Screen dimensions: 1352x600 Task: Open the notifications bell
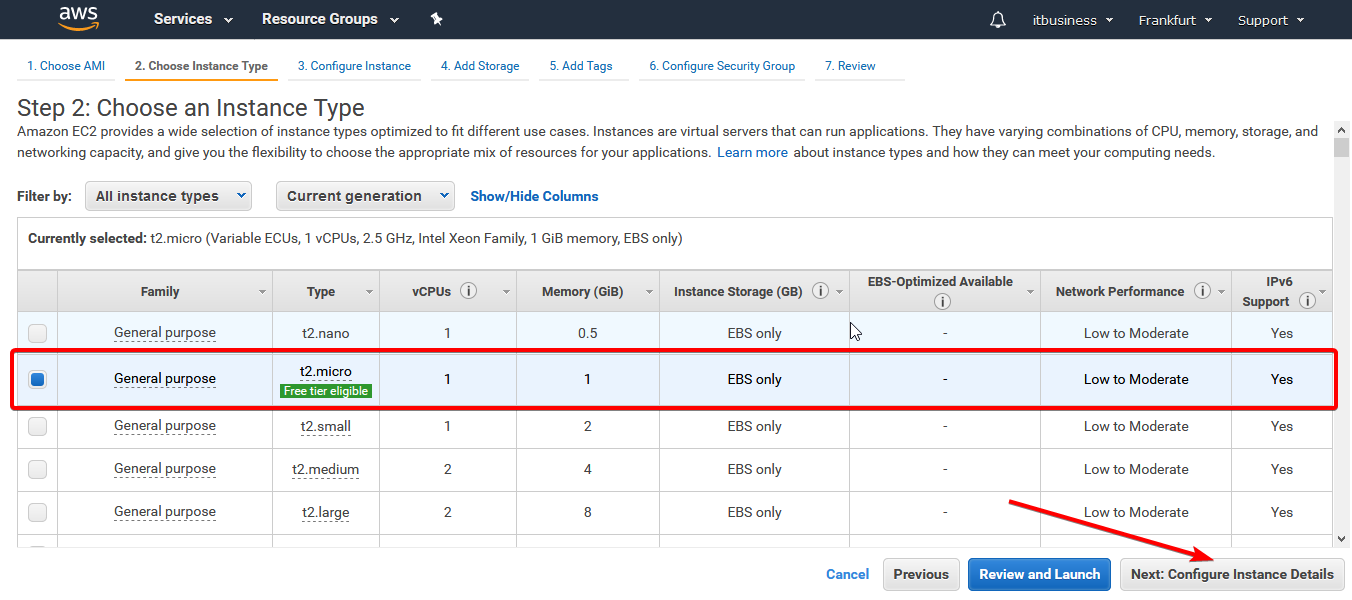click(997, 20)
